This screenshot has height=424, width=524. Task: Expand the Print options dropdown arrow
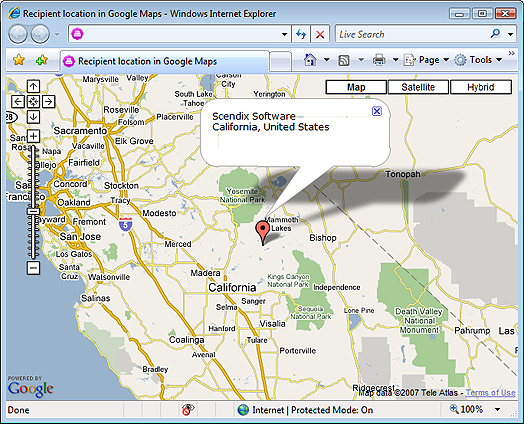coord(395,60)
